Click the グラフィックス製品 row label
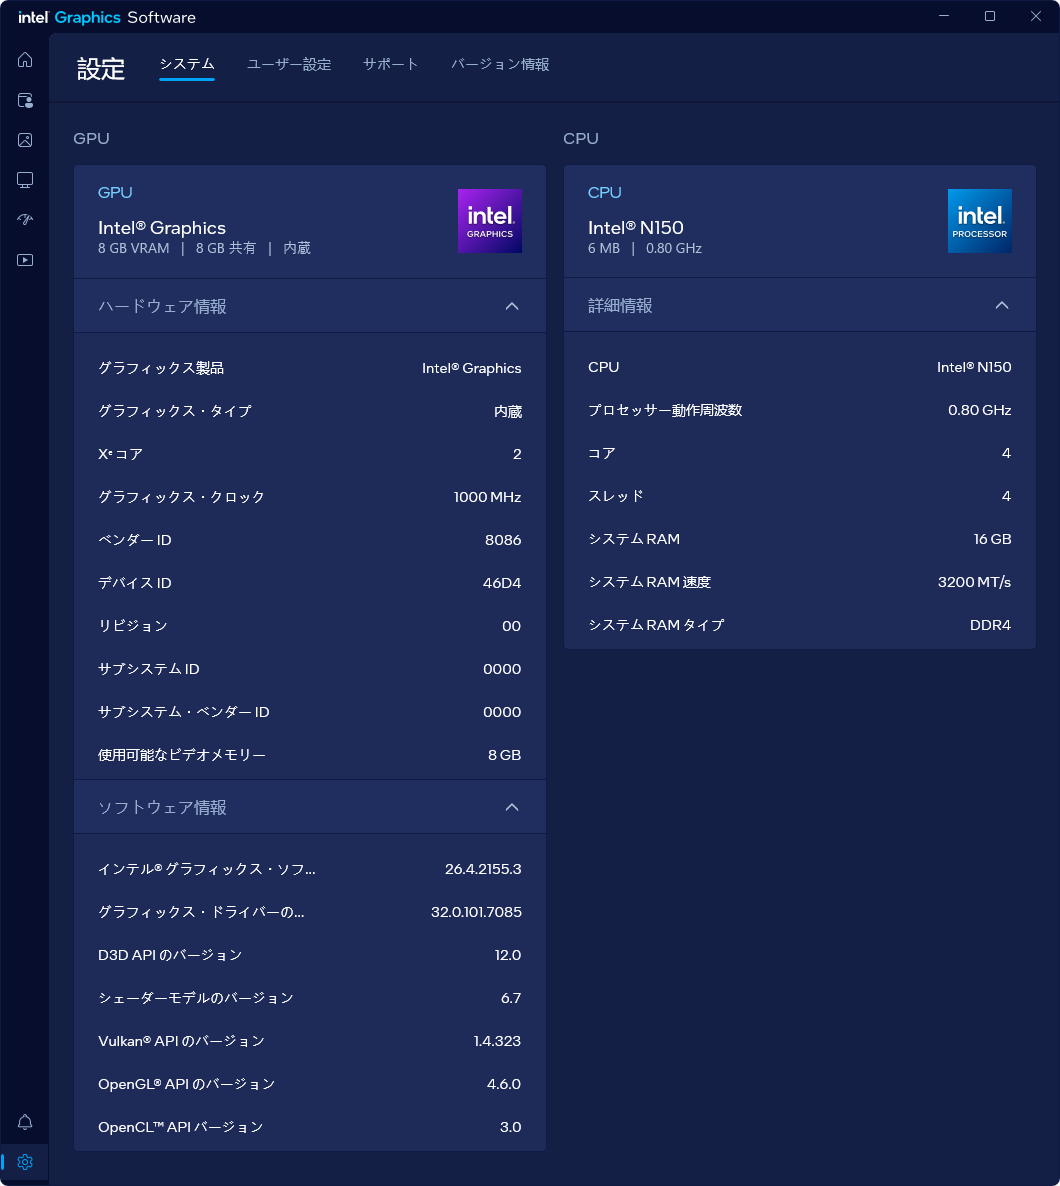 [160, 368]
